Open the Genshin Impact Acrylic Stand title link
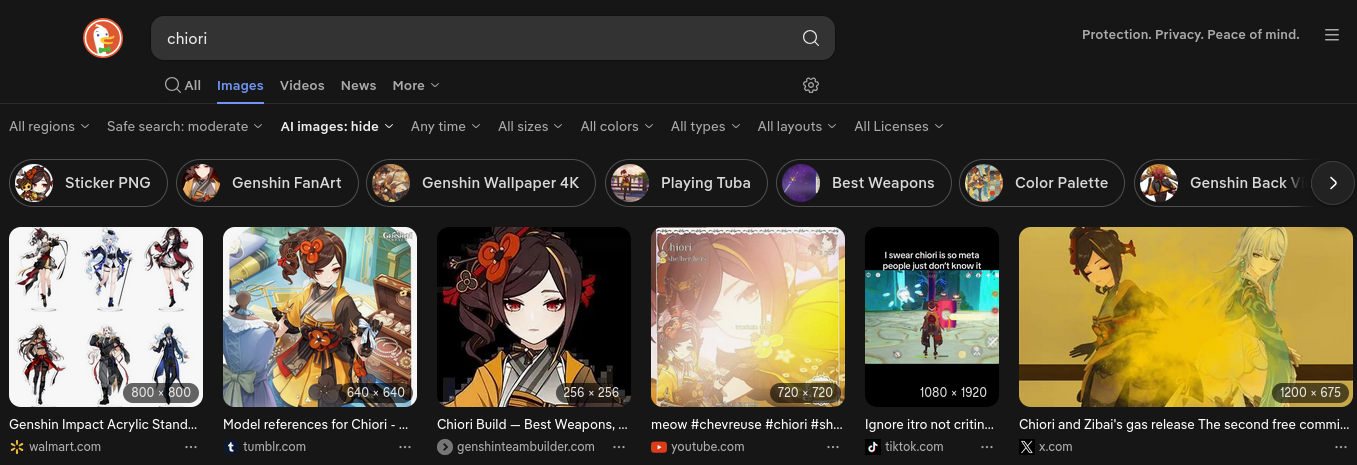This screenshot has width=1357, height=465. (104, 424)
